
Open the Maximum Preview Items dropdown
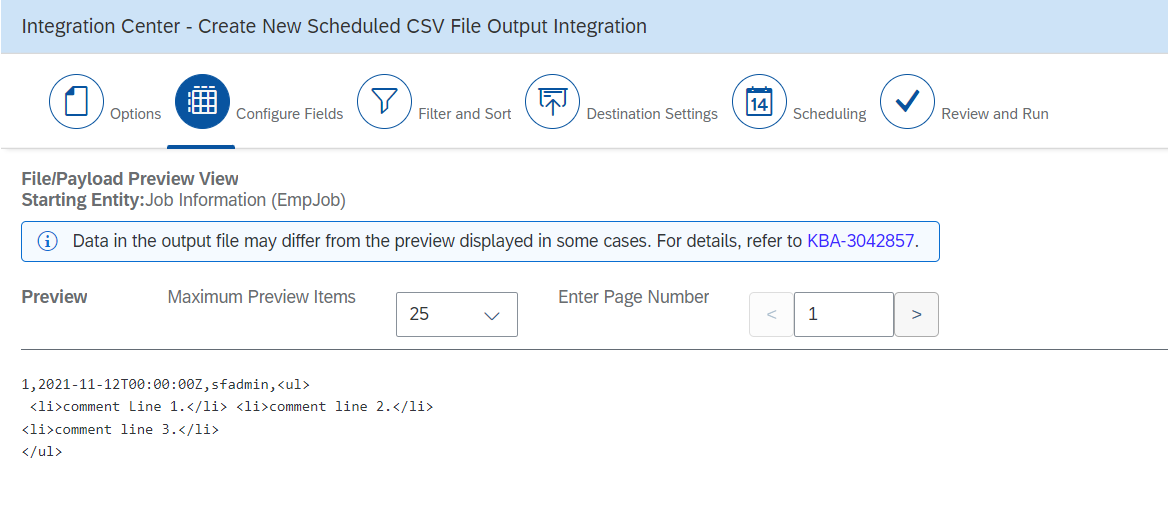[x=457, y=314]
